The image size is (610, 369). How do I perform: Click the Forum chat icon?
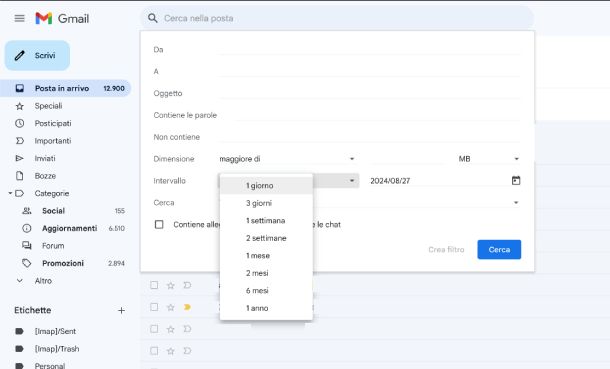click(x=26, y=246)
